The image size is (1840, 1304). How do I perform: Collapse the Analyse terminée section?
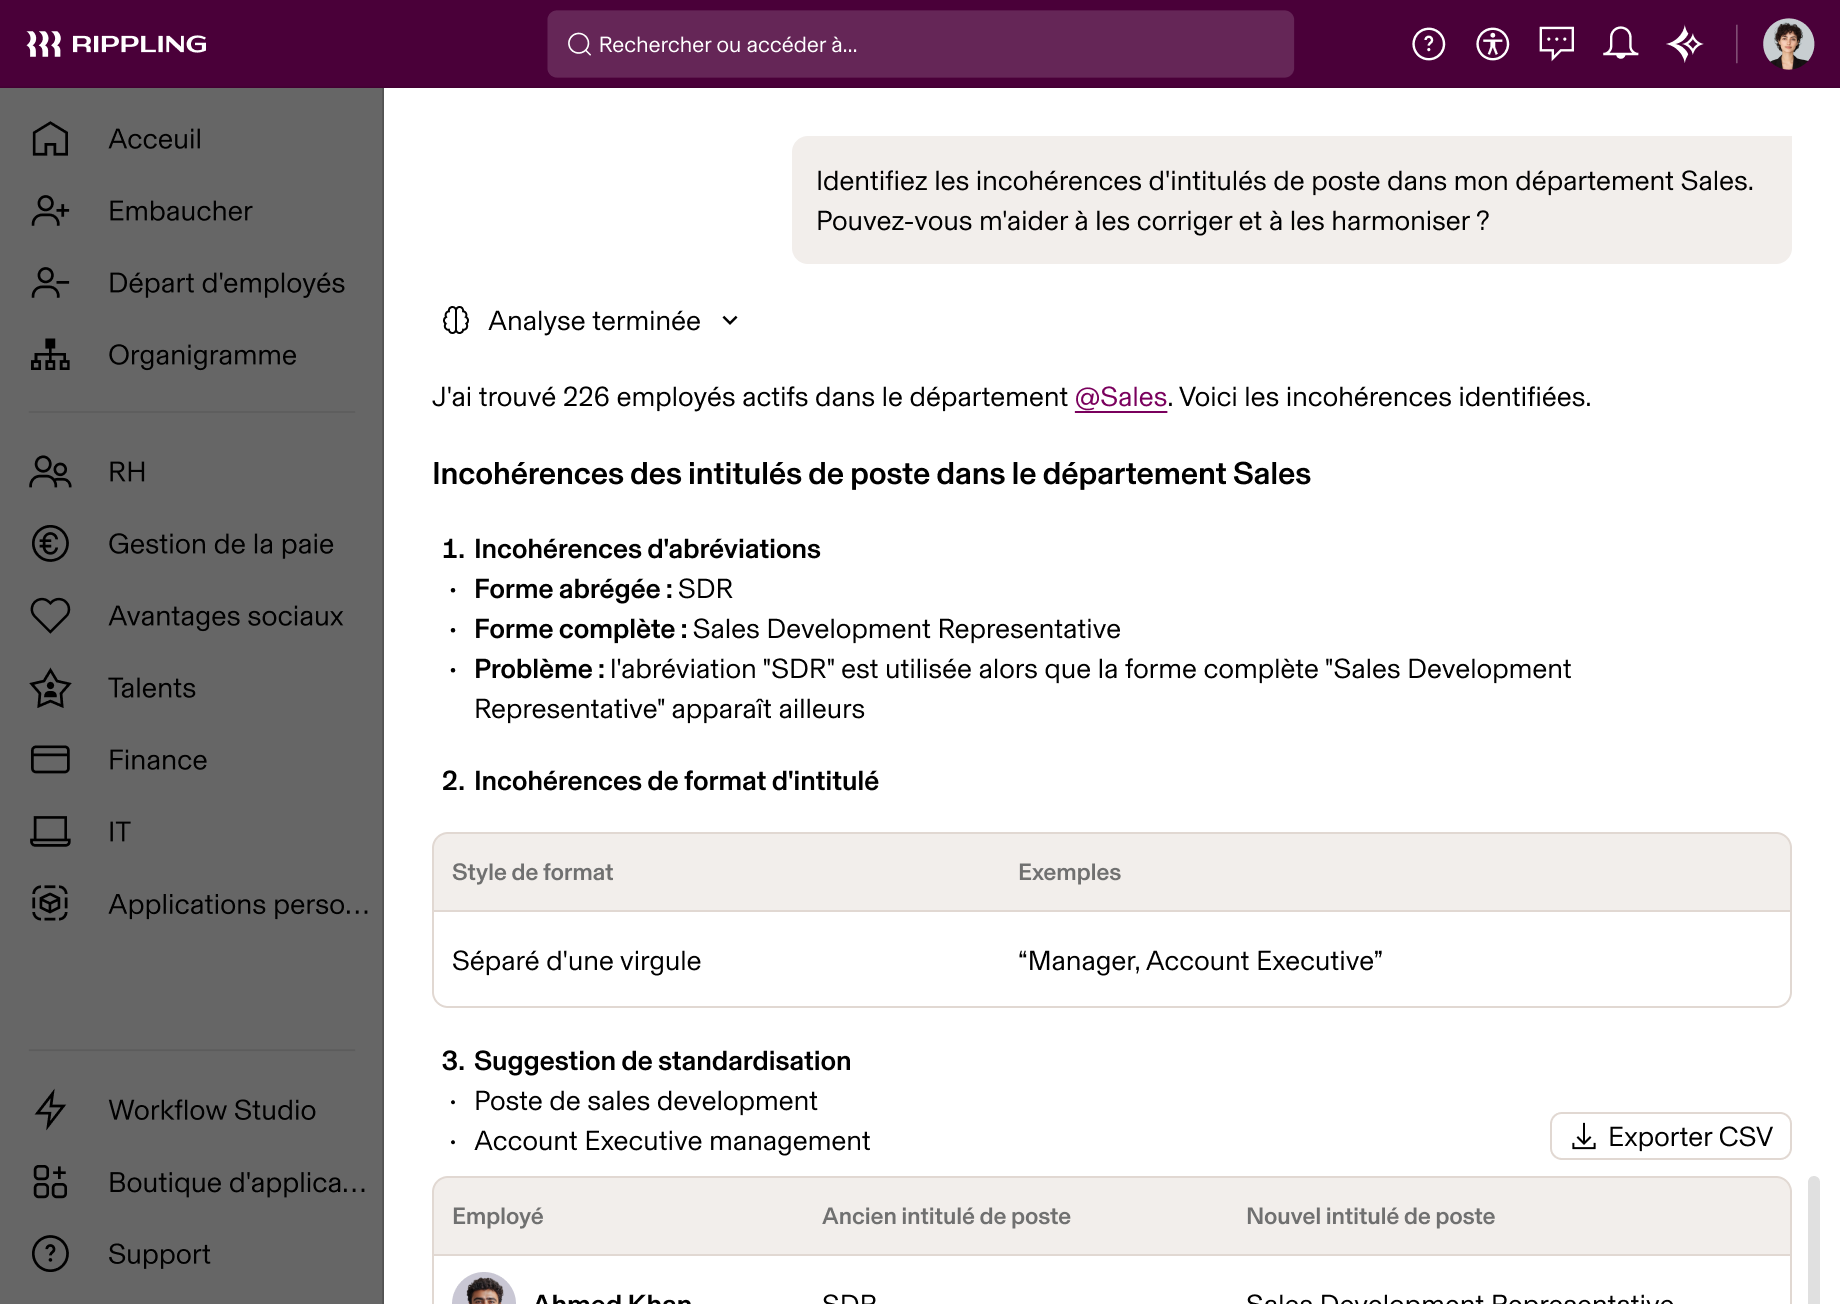pos(729,321)
